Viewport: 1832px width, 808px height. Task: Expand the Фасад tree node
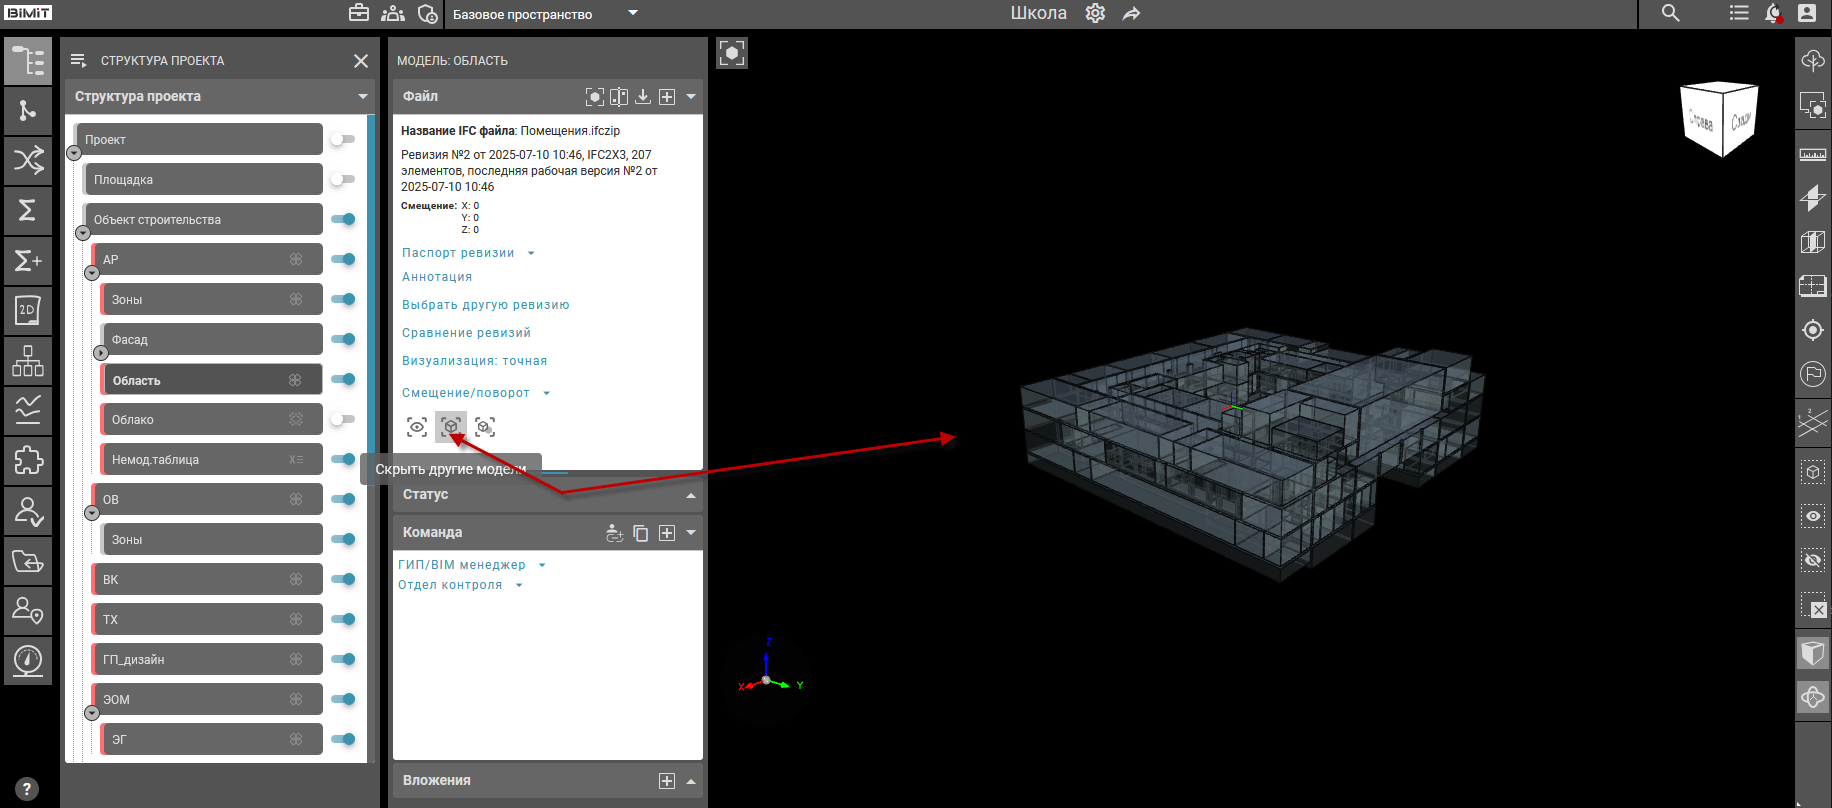[x=101, y=353]
